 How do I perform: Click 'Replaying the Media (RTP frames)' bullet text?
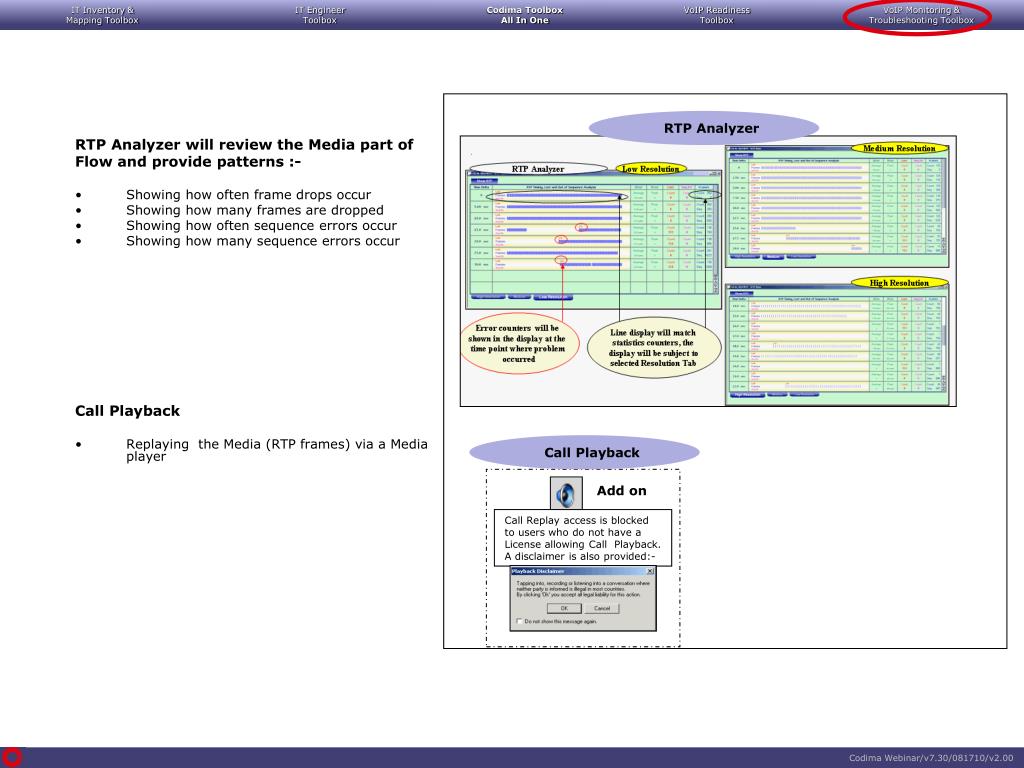click(277, 450)
